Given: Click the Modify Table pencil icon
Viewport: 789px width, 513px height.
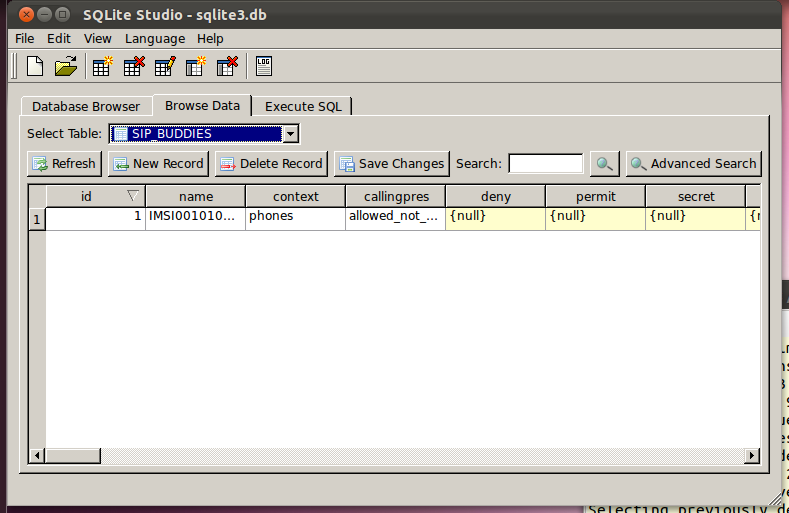Looking at the screenshot, I should (x=165, y=67).
